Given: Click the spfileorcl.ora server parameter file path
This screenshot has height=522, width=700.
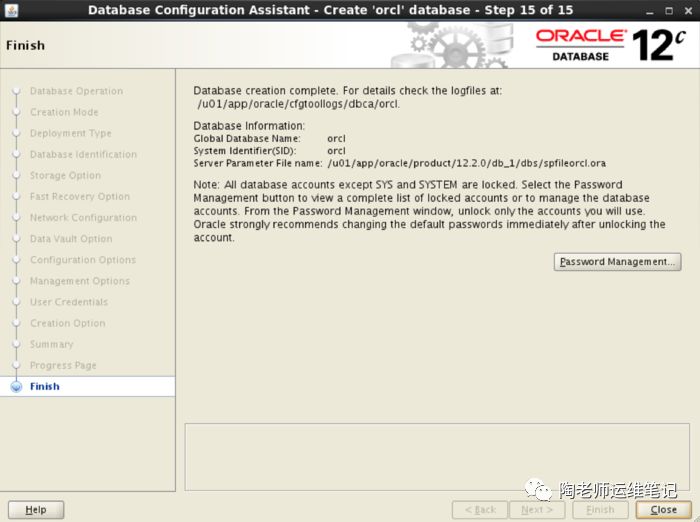Looking at the screenshot, I should (x=467, y=163).
